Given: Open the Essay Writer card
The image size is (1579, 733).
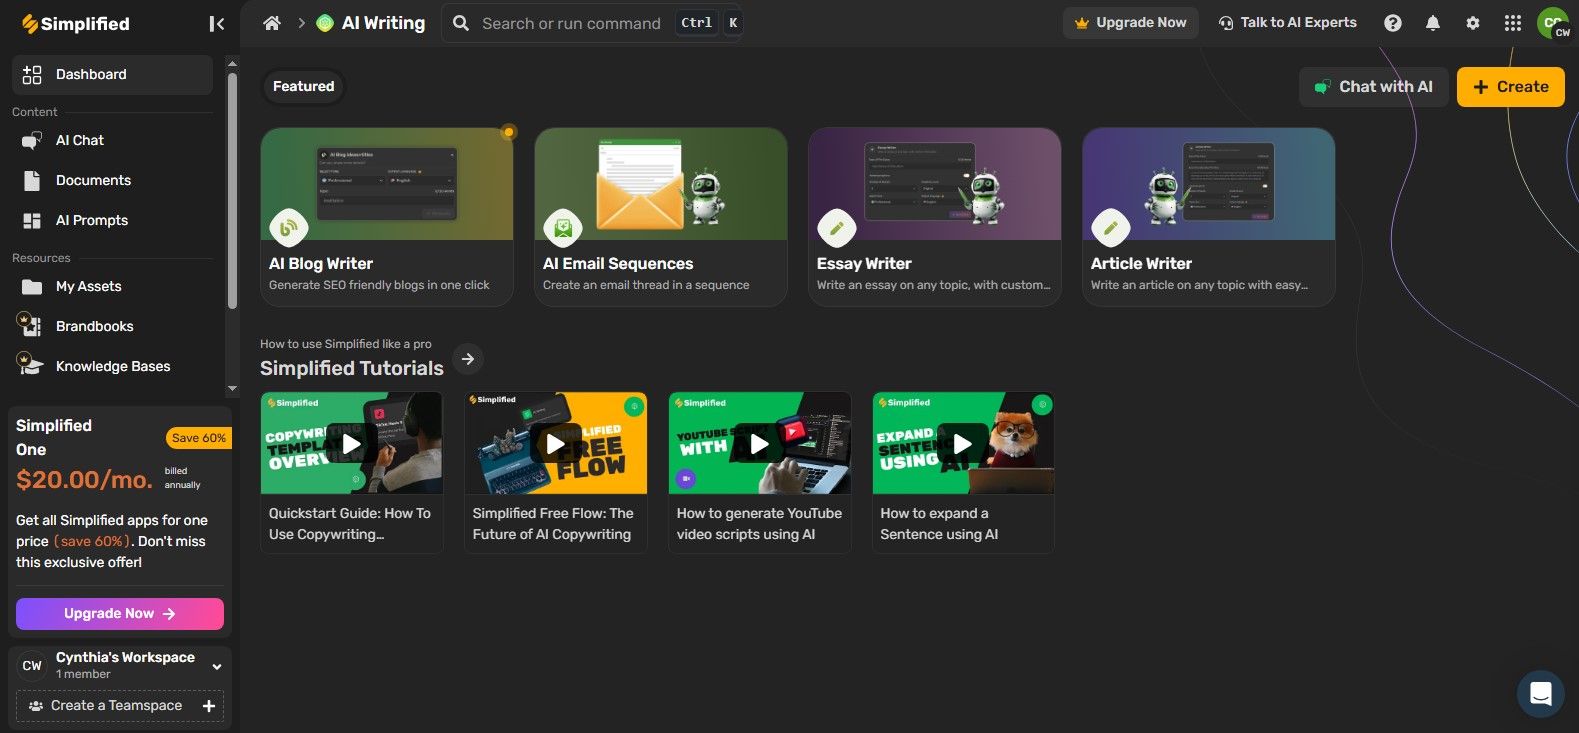Looking at the screenshot, I should (x=935, y=217).
